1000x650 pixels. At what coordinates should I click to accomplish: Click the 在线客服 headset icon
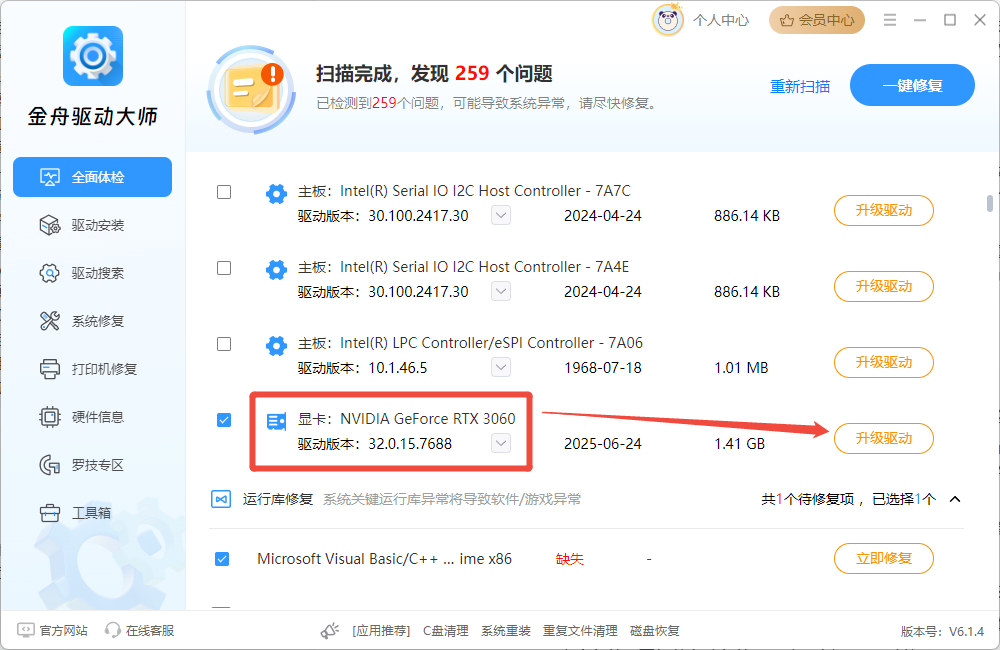(113, 631)
